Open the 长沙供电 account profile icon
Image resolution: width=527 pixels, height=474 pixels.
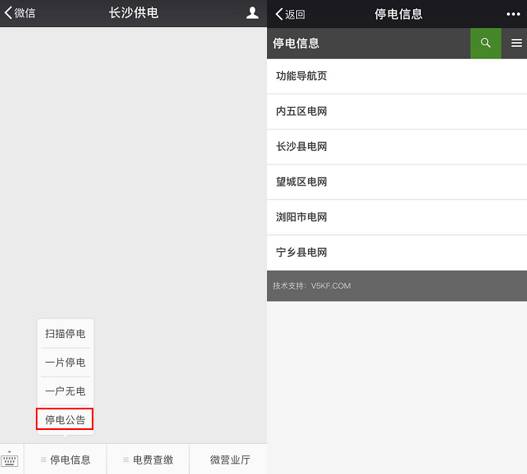click(252, 13)
